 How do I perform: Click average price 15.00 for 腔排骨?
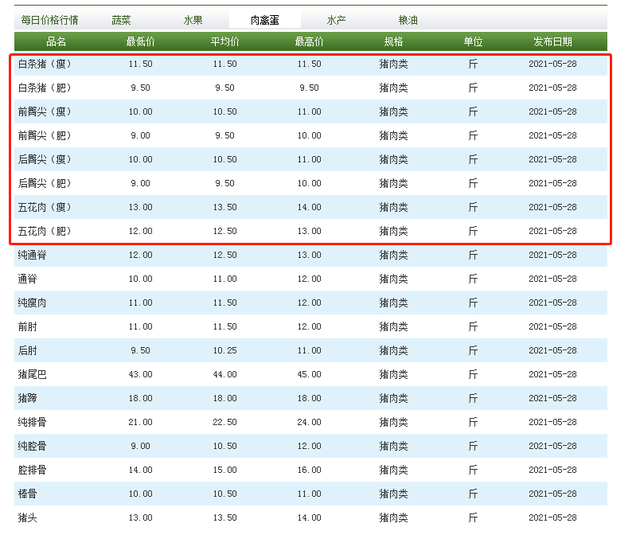pos(225,470)
